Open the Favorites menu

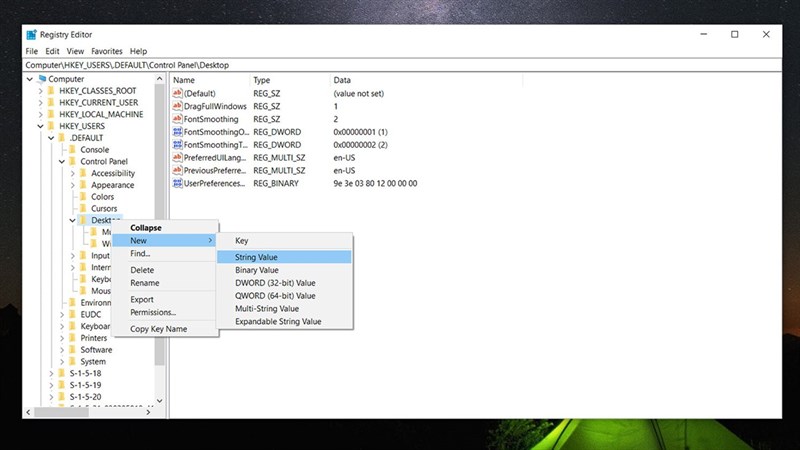tap(107, 51)
